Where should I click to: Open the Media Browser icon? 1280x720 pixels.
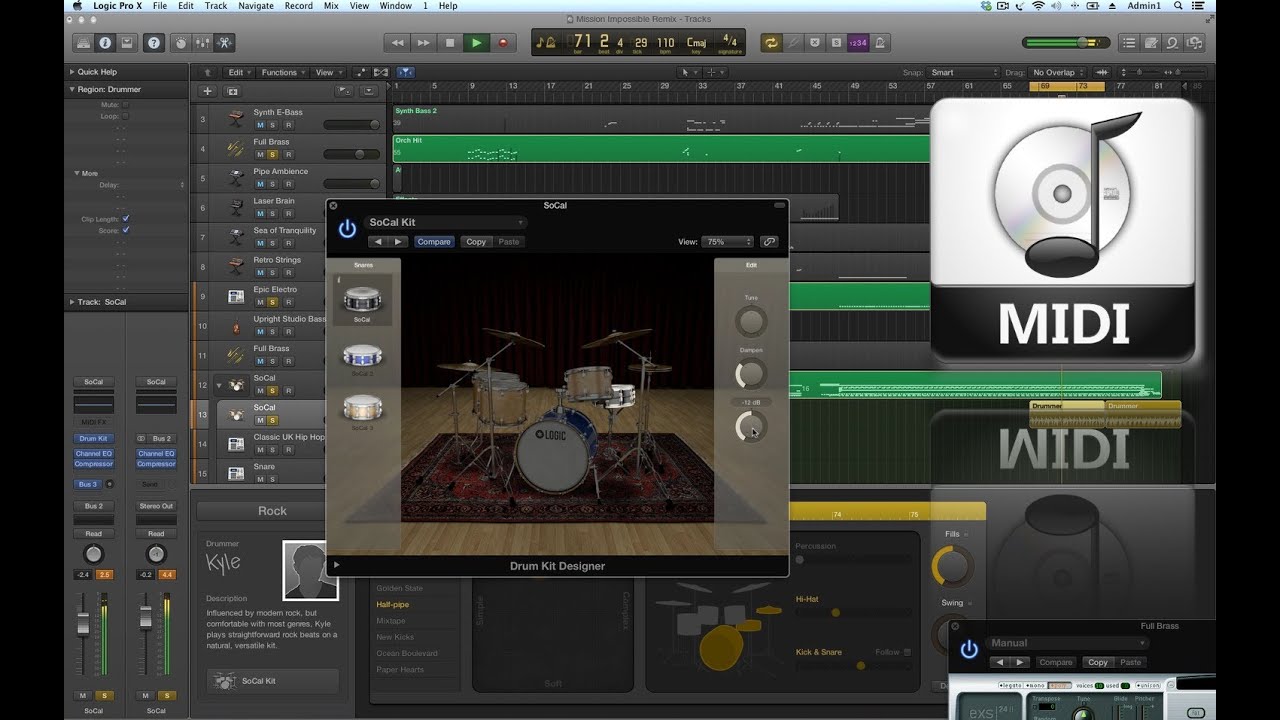pyautogui.click(x=1195, y=43)
